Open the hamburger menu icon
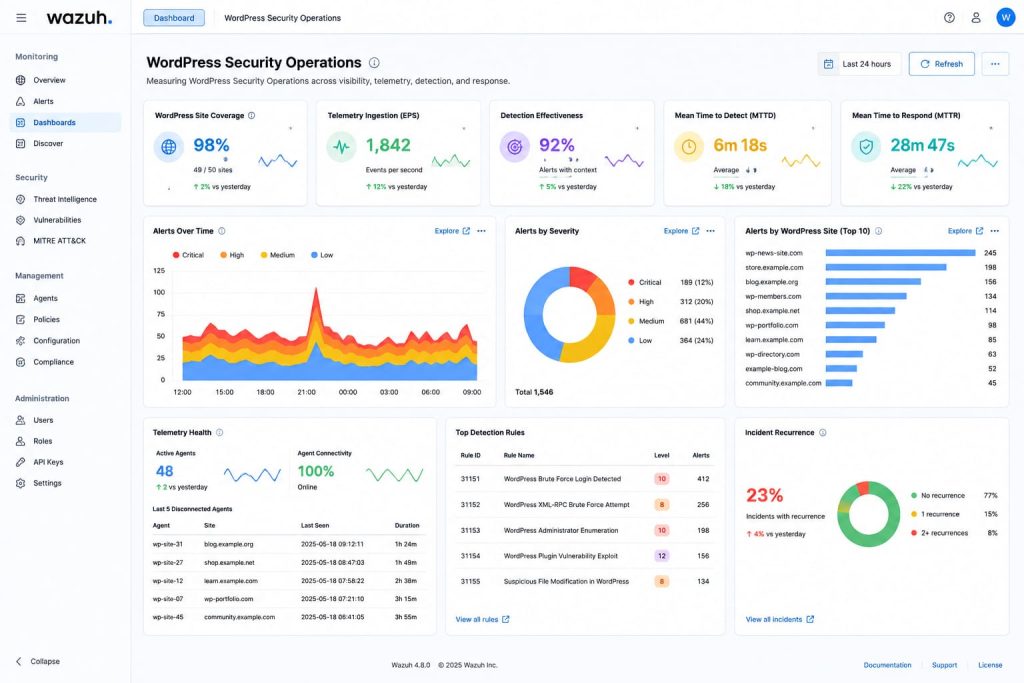Screen dimensions: 1024x683 coord(21,18)
